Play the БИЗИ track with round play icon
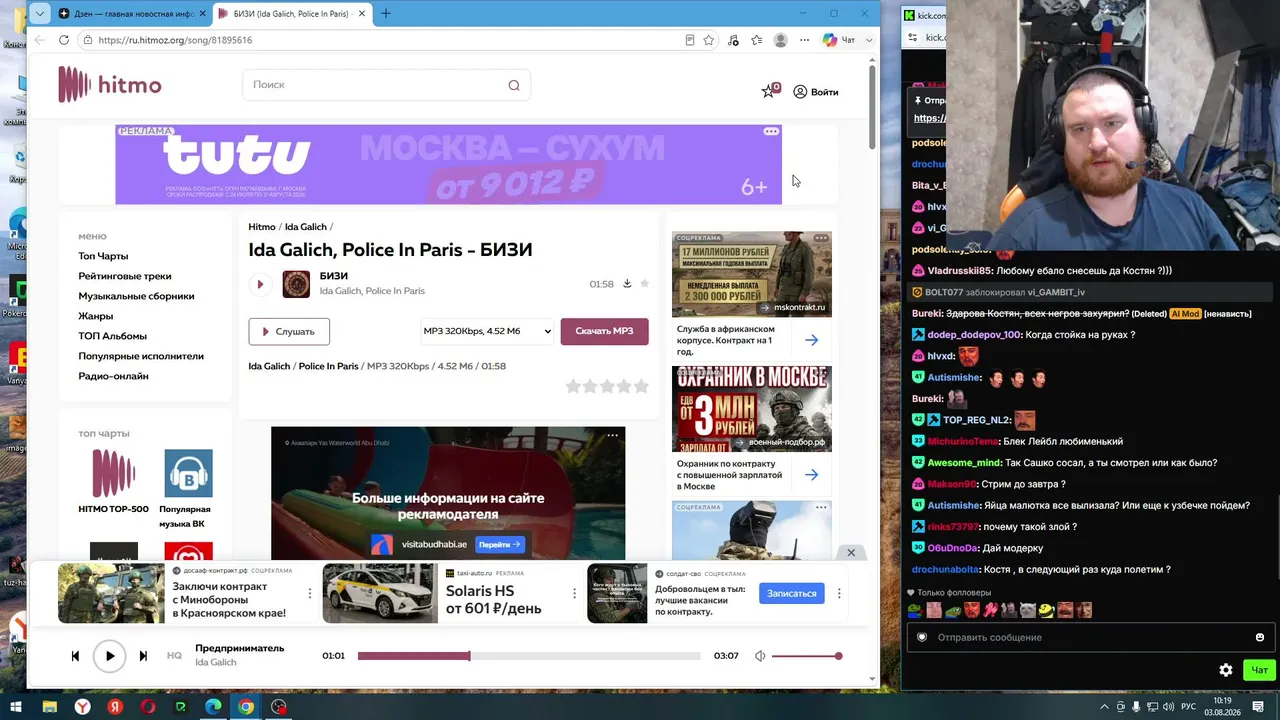This screenshot has width=1280, height=720. click(x=260, y=284)
